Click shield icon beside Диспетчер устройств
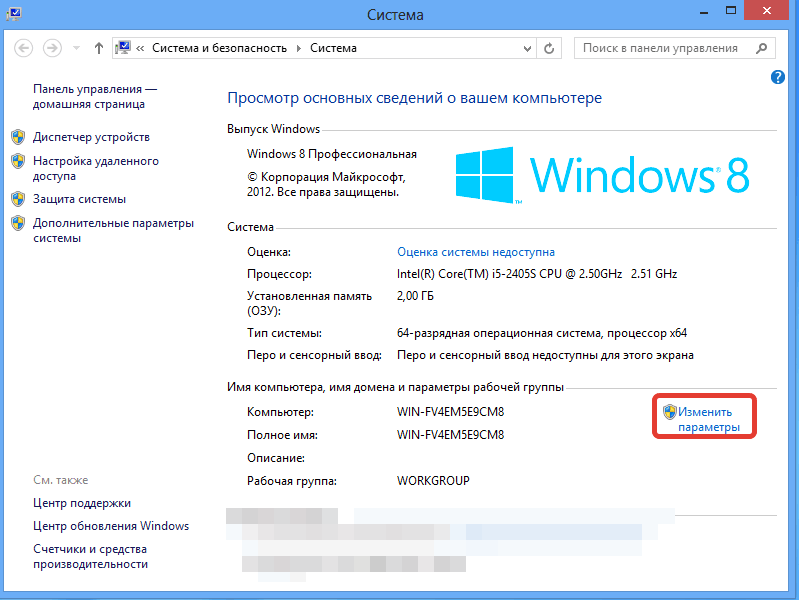The image size is (799, 600). [18, 137]
